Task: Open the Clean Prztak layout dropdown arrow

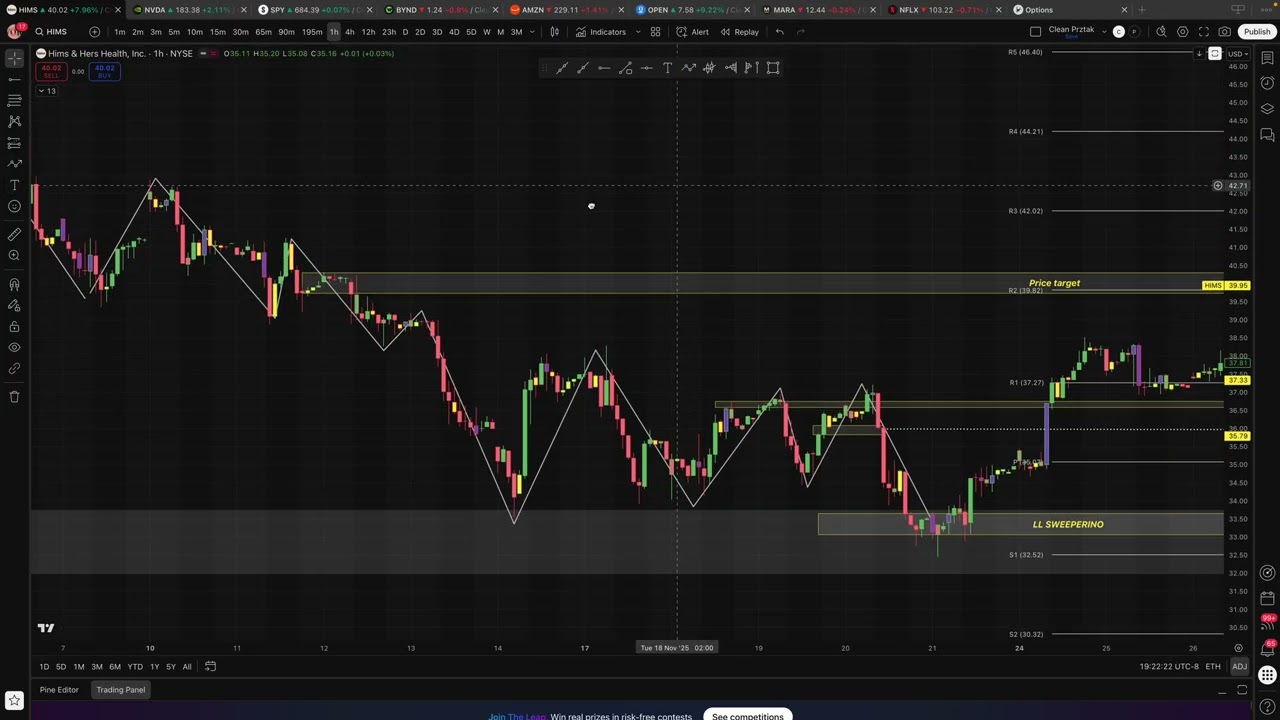Action: click(1104, 32)
